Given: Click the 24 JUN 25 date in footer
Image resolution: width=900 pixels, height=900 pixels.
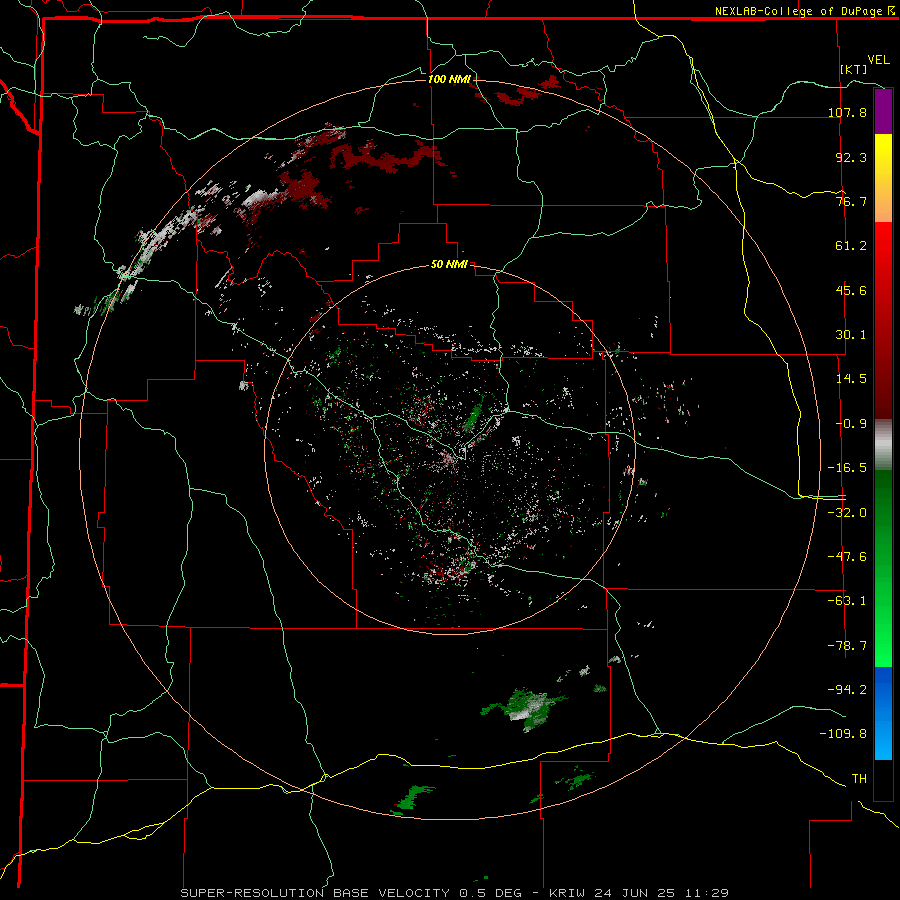Looking at the screenshot, I should click(x=634, y=893).
